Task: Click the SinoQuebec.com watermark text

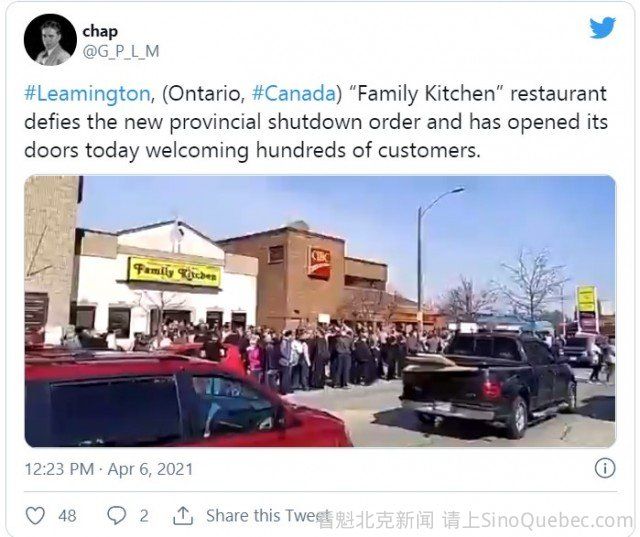Action: 557,520
